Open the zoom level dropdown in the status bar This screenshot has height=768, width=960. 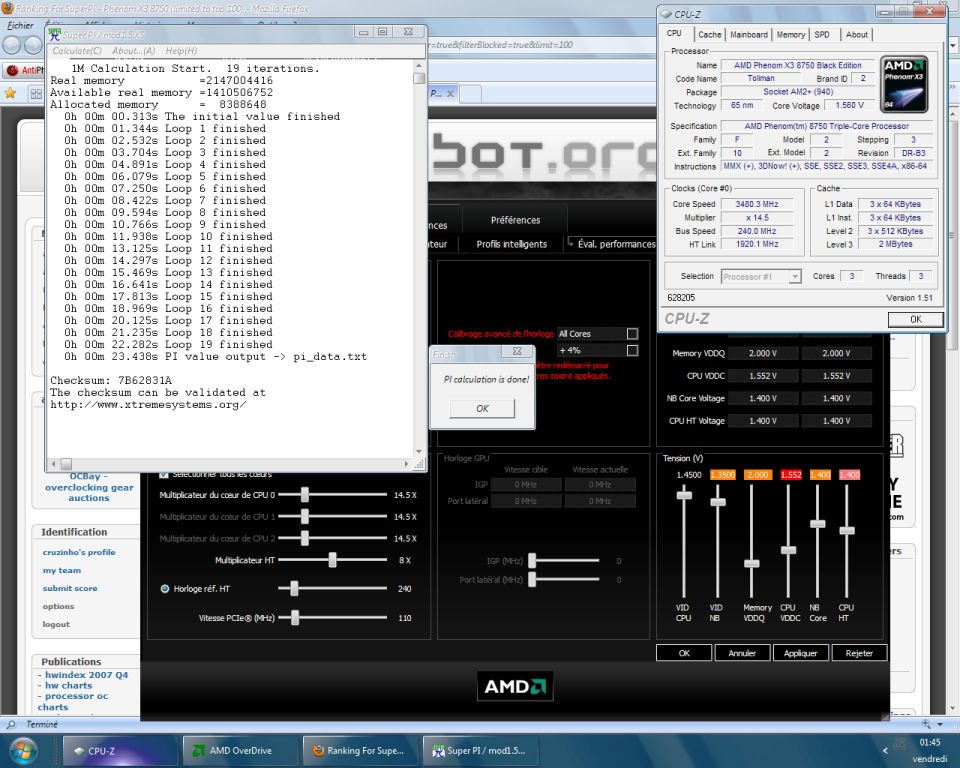coord(939,724)
